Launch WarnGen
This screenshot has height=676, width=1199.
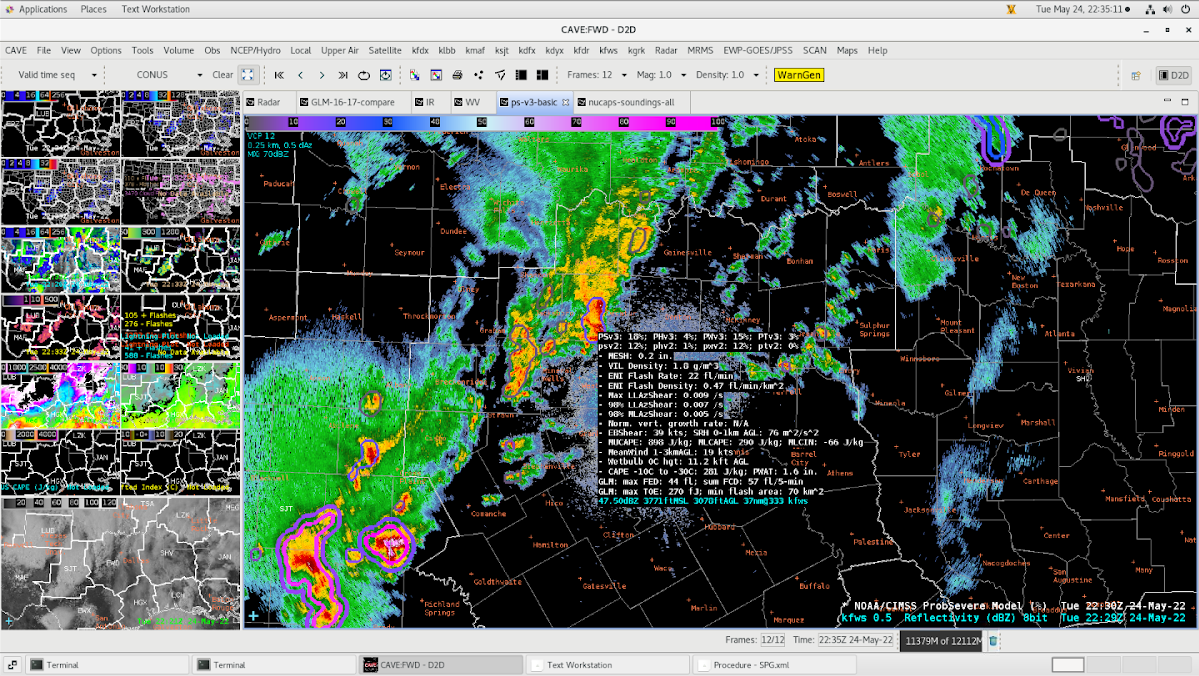[x=798, y=75]
